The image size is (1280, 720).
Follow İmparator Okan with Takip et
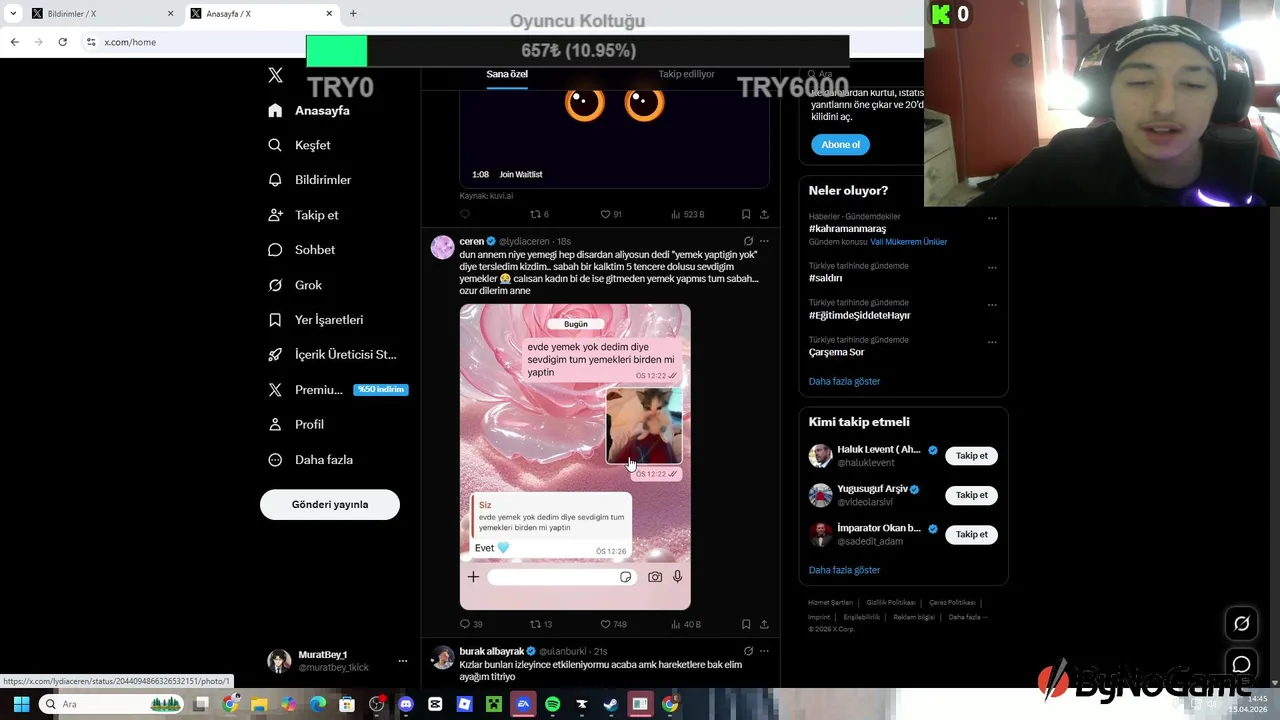971,534
